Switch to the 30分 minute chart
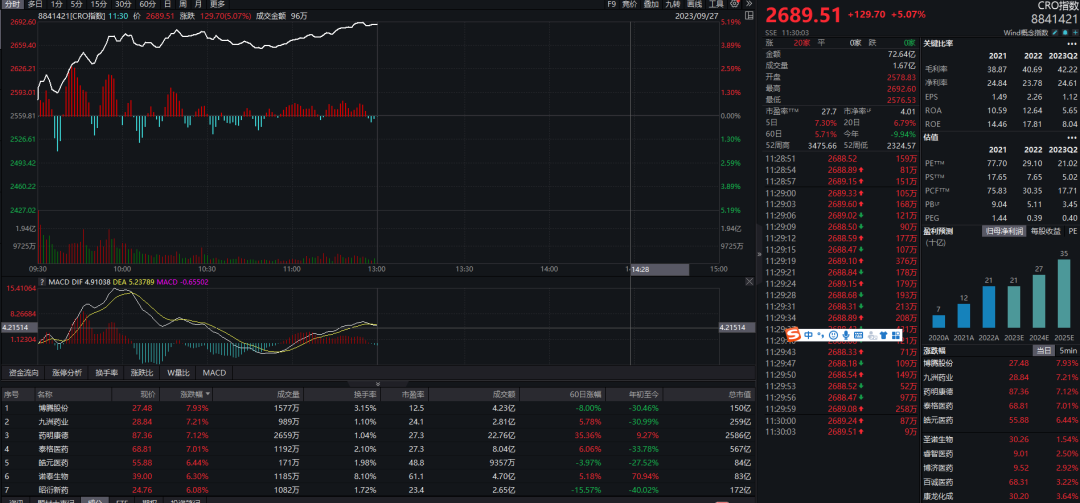1080x503 pixels. (123, 4)
